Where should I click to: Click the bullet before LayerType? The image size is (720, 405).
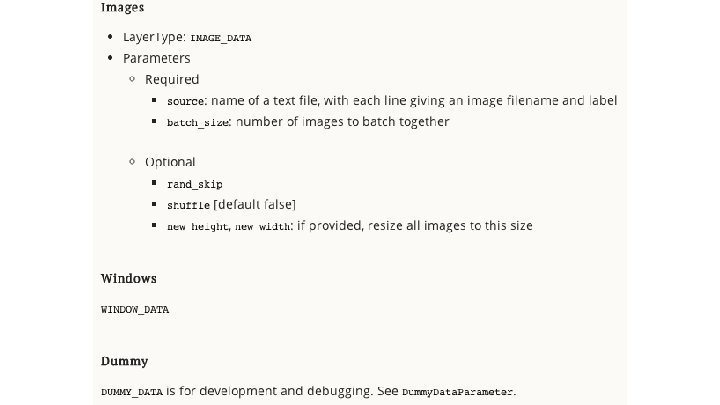(110, 37)
